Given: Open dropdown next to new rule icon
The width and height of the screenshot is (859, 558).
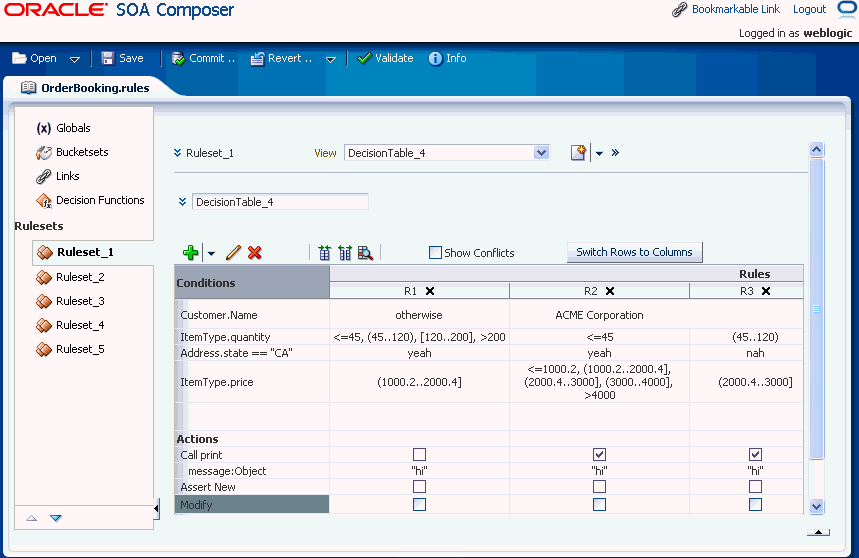Looking at the screenshot, I should (x=599, y=153).
